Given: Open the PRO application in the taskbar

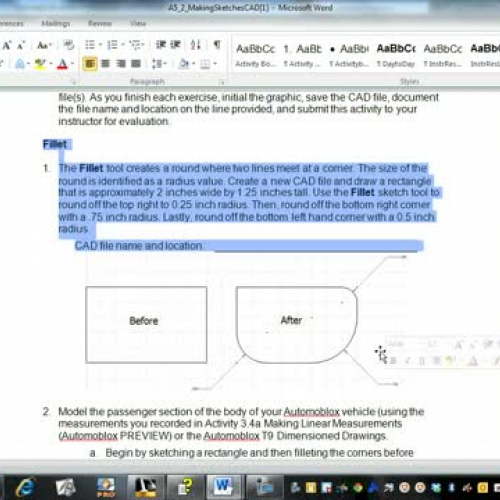Looking at the screenshot, I should (x=105, y=488).
